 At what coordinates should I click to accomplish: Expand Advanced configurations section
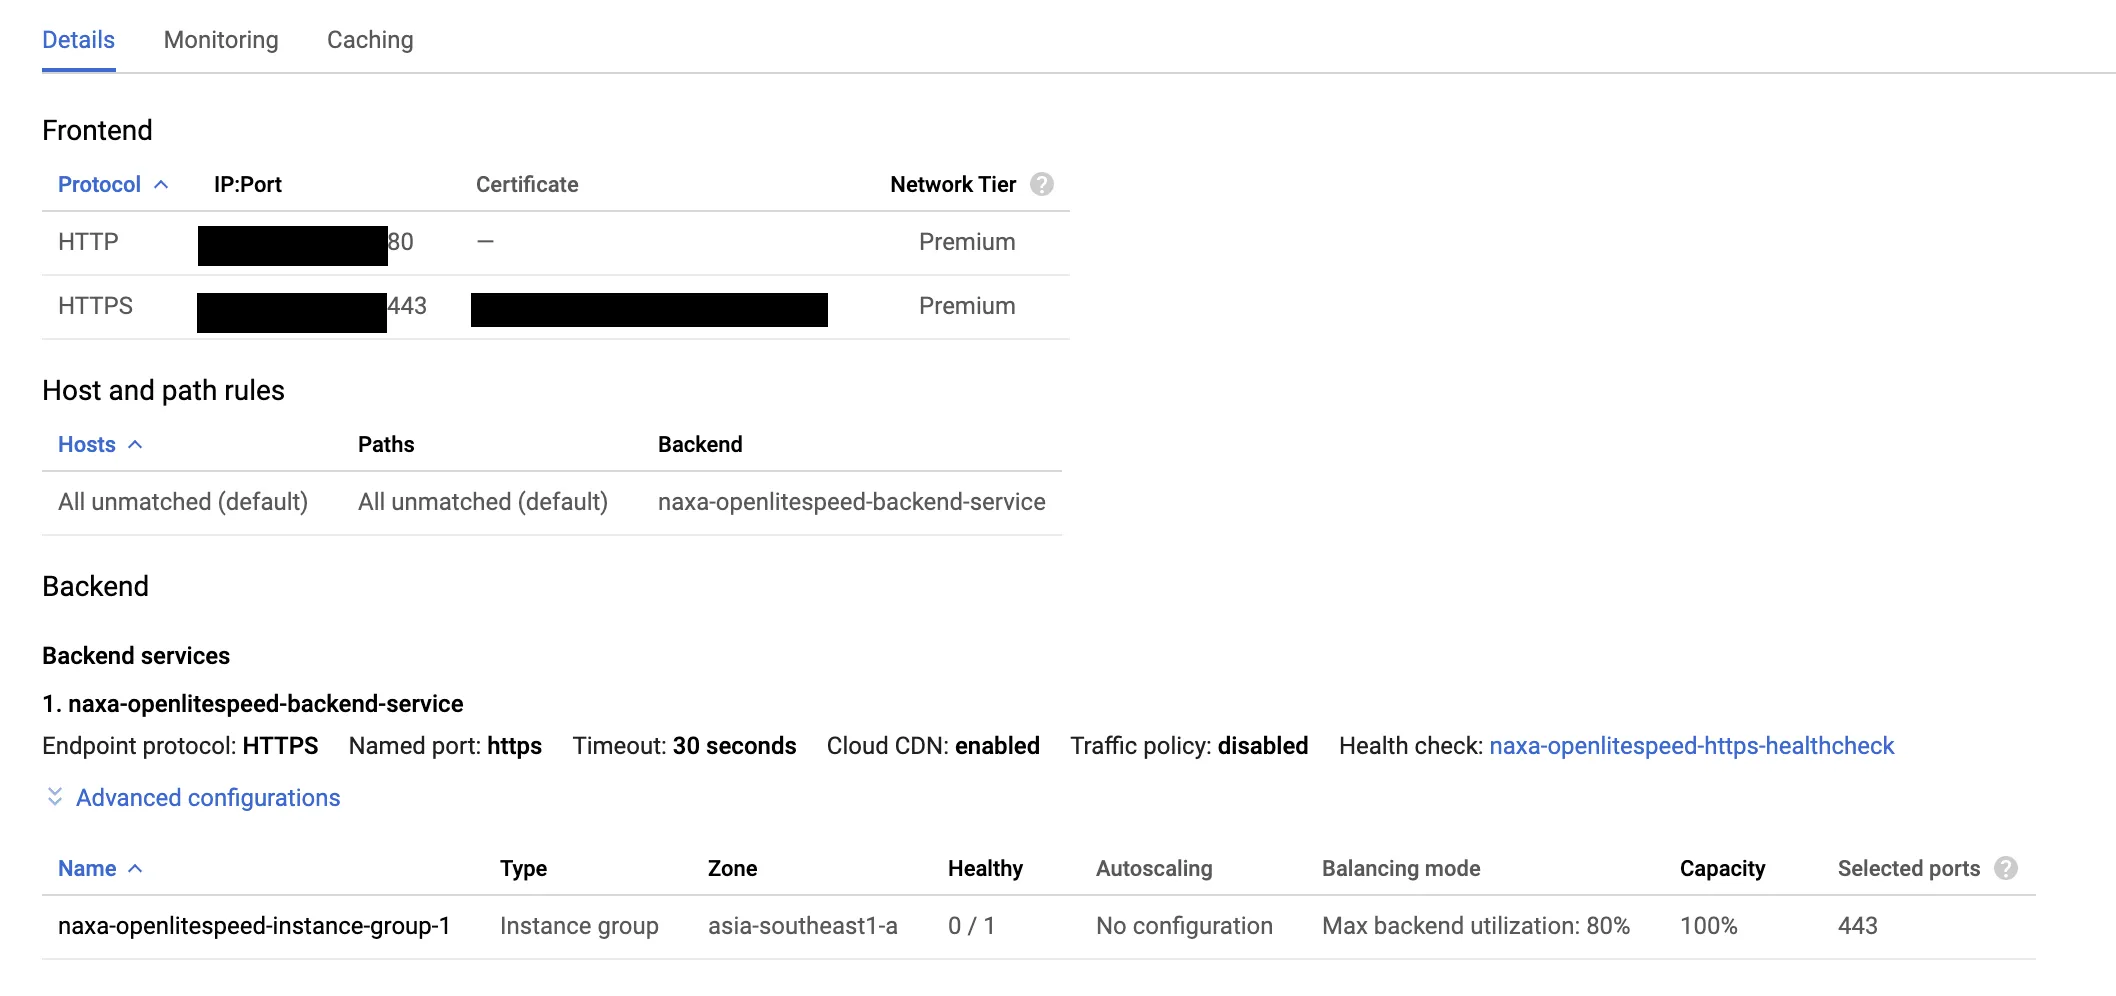(208, 798)
